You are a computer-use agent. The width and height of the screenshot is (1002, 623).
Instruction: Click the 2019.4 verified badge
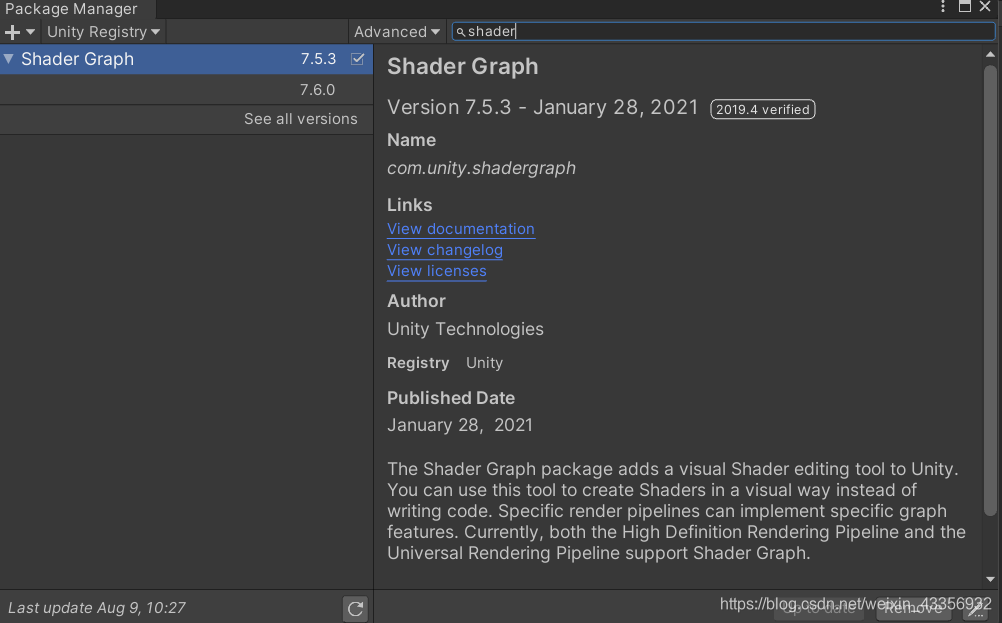point(762,109)
